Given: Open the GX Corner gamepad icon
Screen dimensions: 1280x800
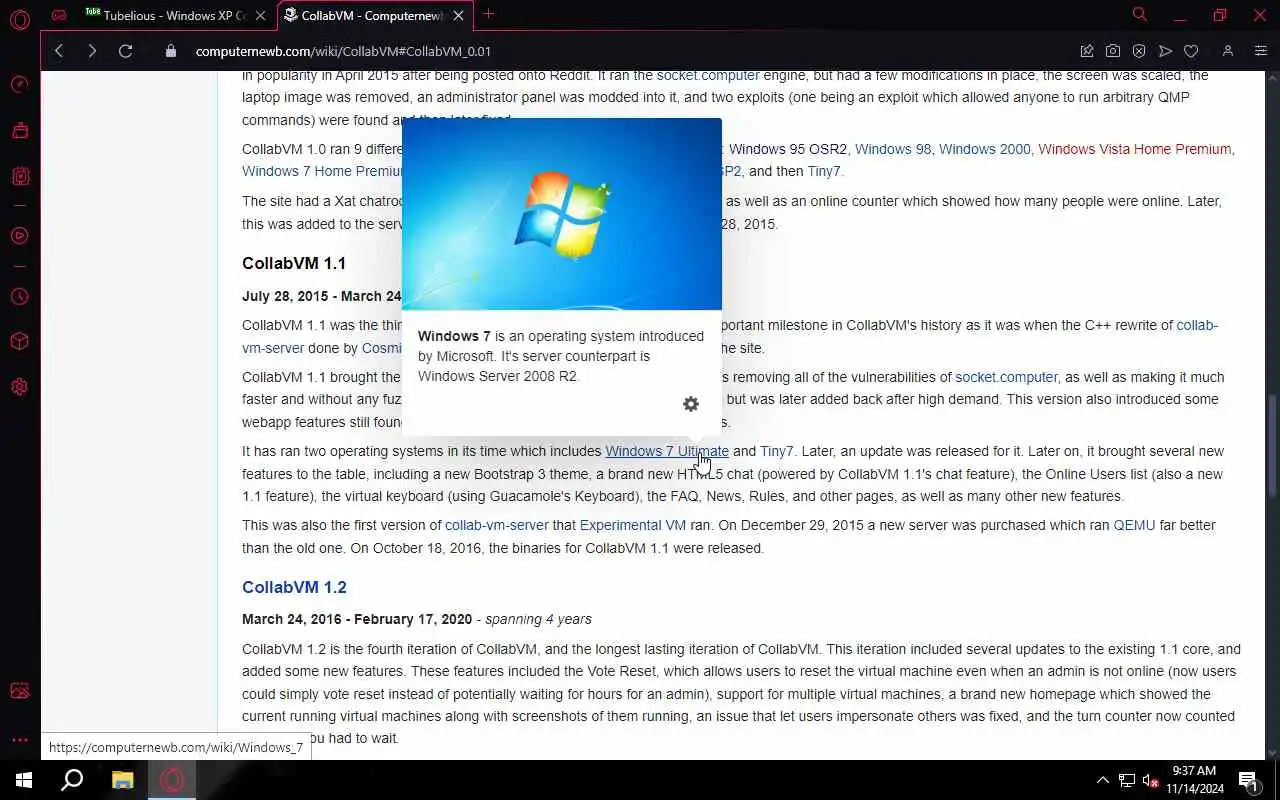Looking at the screenshot, I should [60, 15].
